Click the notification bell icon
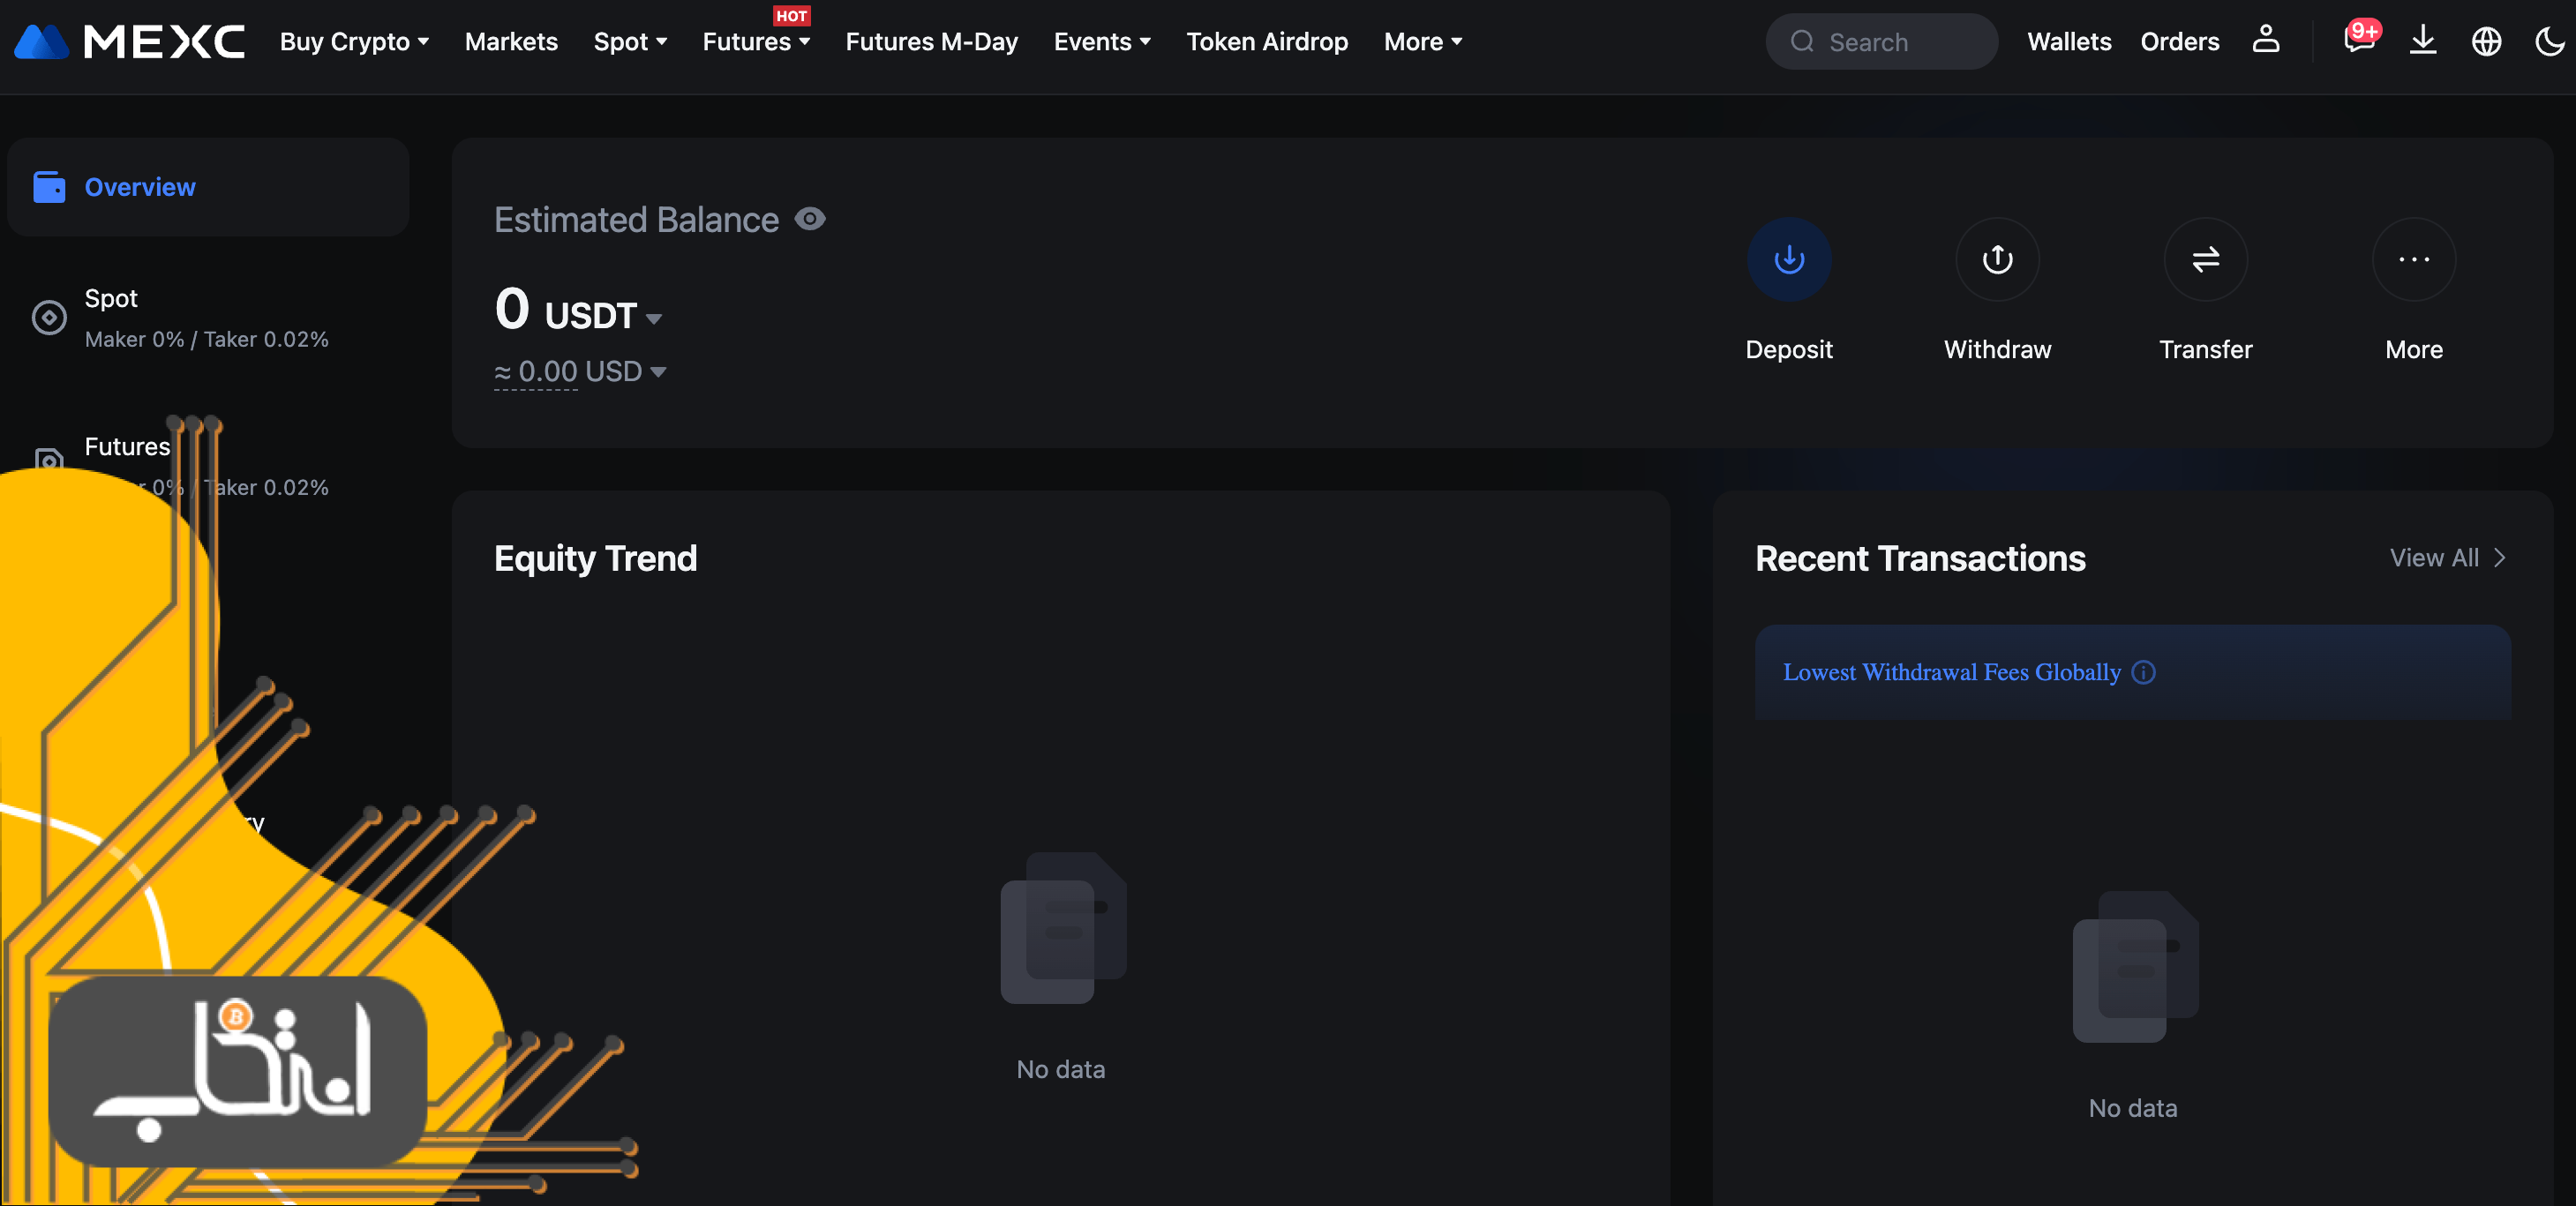The height and width of the screenshot is (1206, 2576). click(x=2359, y=40)
